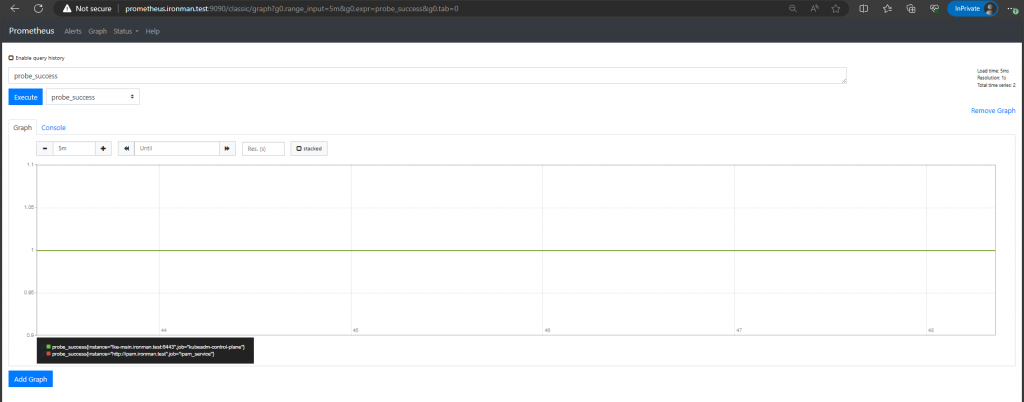Click the InPrivate profile button

click(x=972, y=8)
